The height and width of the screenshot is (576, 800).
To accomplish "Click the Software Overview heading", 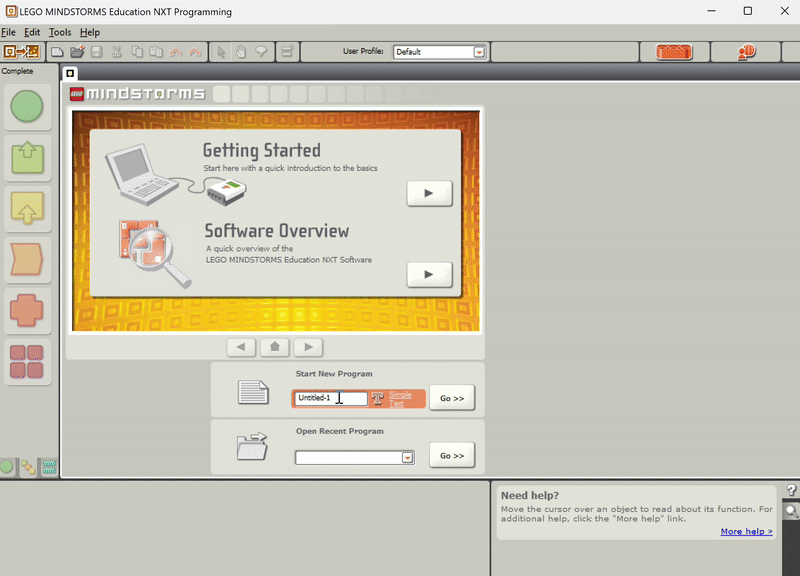I will pos(277,231).
